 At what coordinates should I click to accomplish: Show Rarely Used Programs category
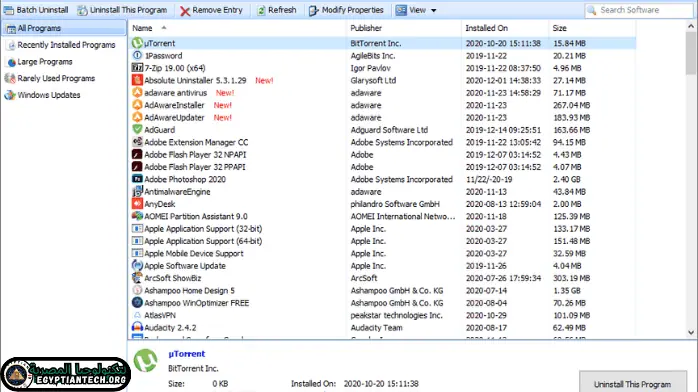click(56, 78)
